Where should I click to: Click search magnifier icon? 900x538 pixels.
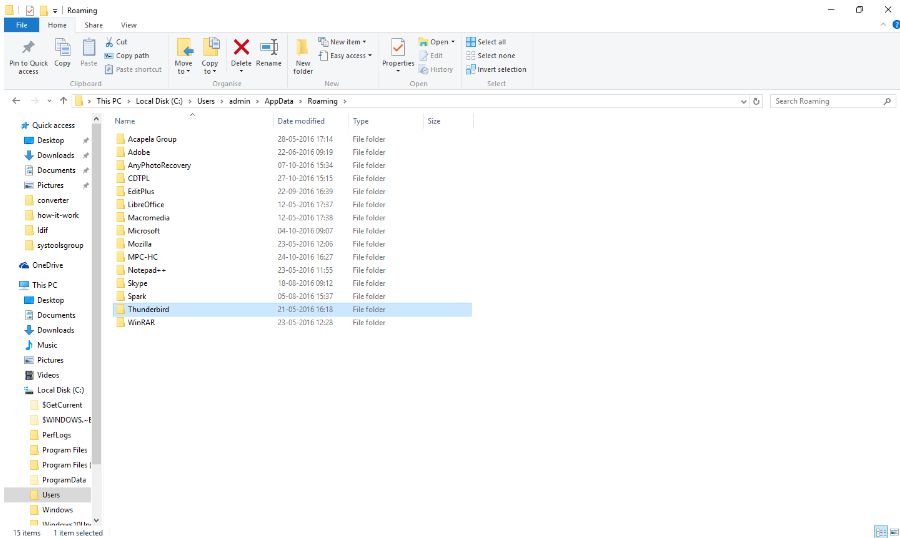tap(887, 101)
